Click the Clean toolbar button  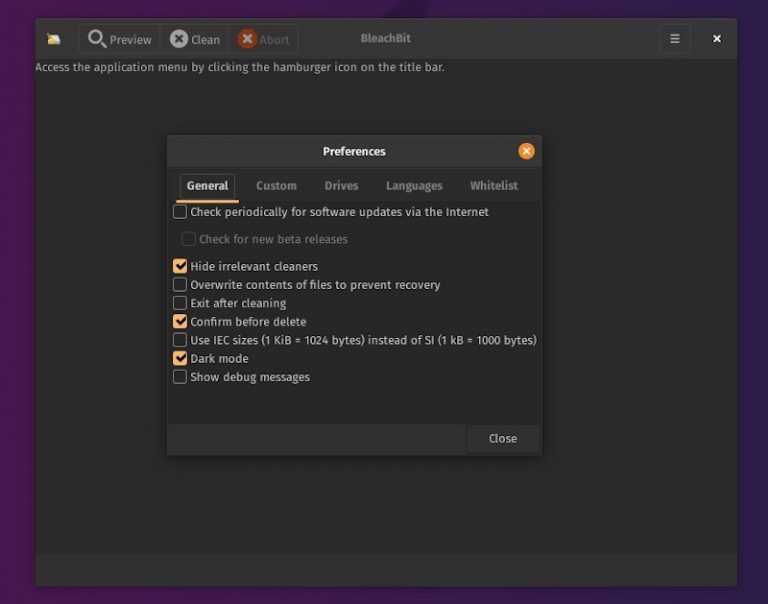(x=194, y=39)
